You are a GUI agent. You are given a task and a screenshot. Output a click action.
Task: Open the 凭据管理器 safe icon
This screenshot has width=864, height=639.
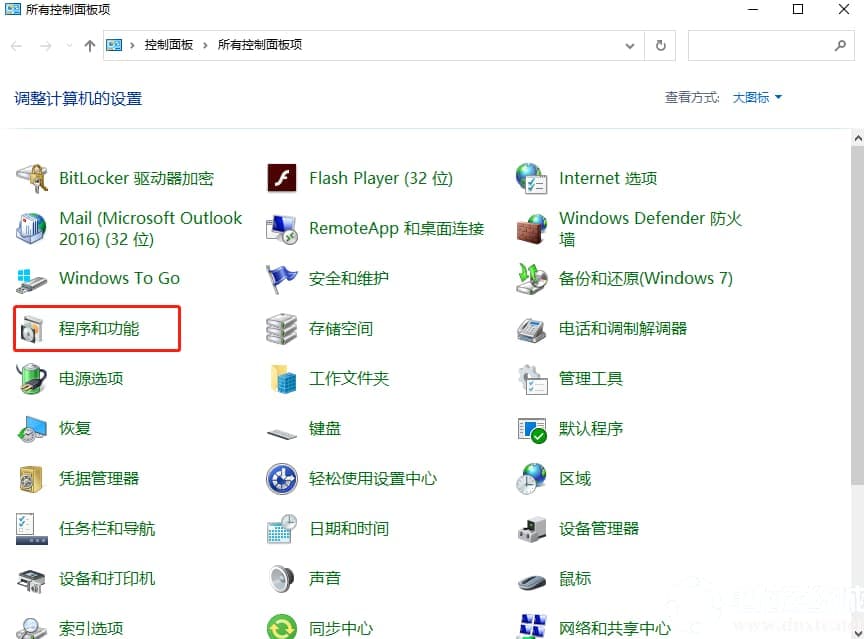point(30,479)
